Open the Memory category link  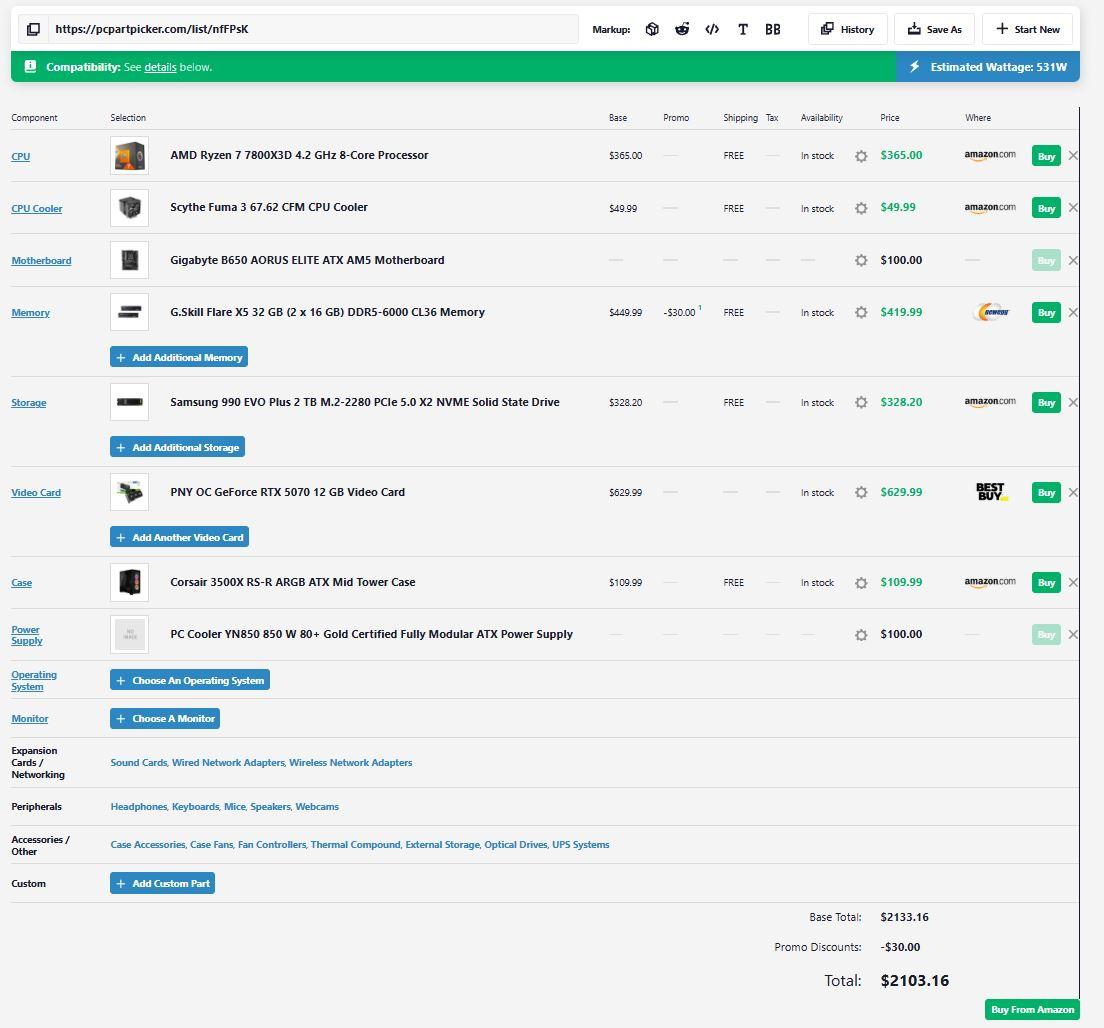pos(30,313)
